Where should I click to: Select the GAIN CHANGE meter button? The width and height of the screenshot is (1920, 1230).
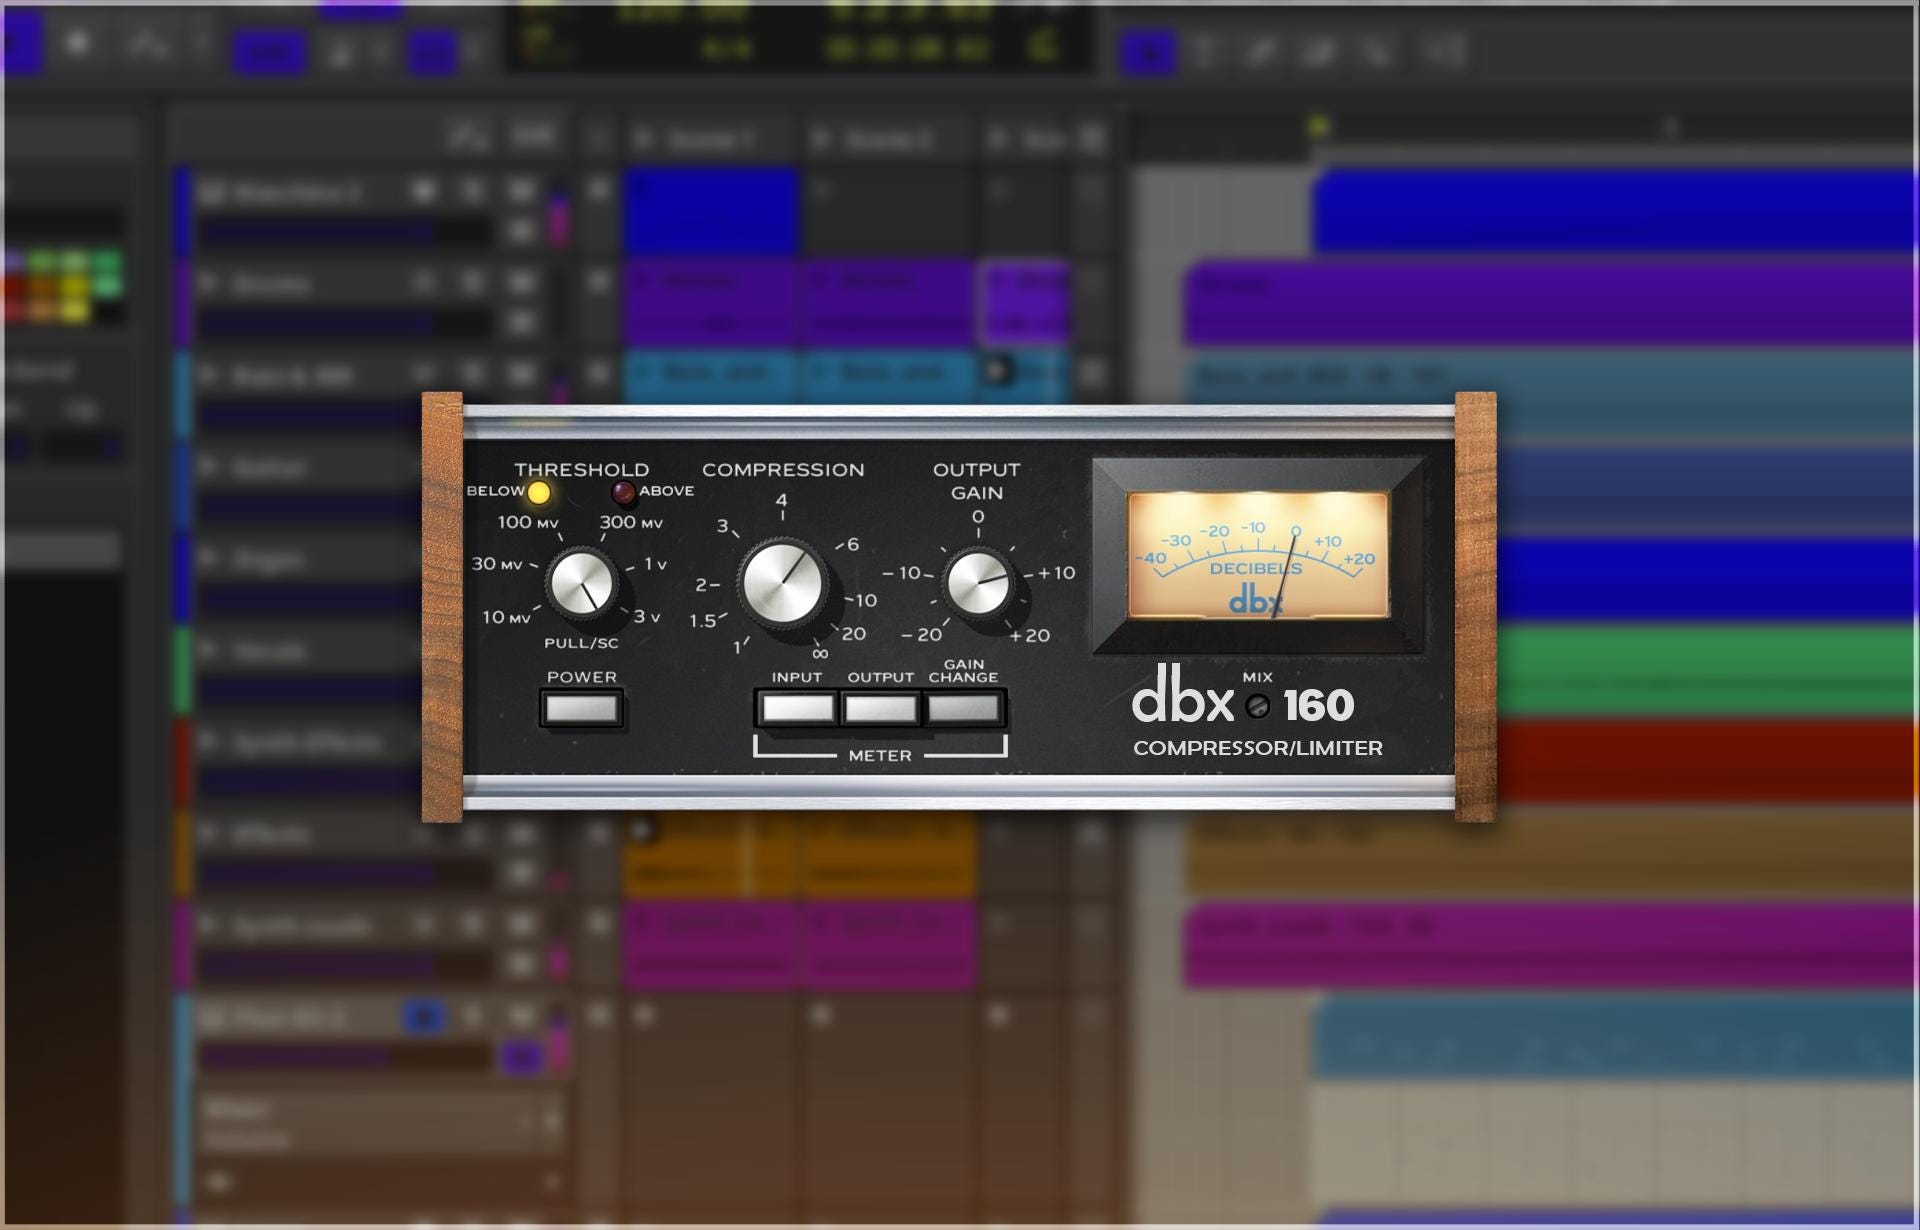click(964, 708)
